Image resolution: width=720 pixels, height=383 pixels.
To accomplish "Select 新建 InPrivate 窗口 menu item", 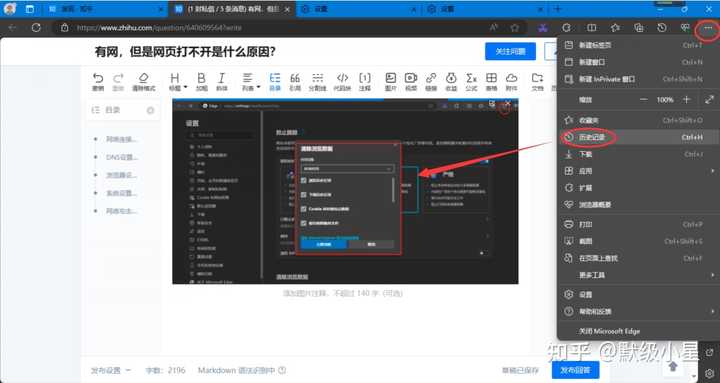I will tap(637, 79).
